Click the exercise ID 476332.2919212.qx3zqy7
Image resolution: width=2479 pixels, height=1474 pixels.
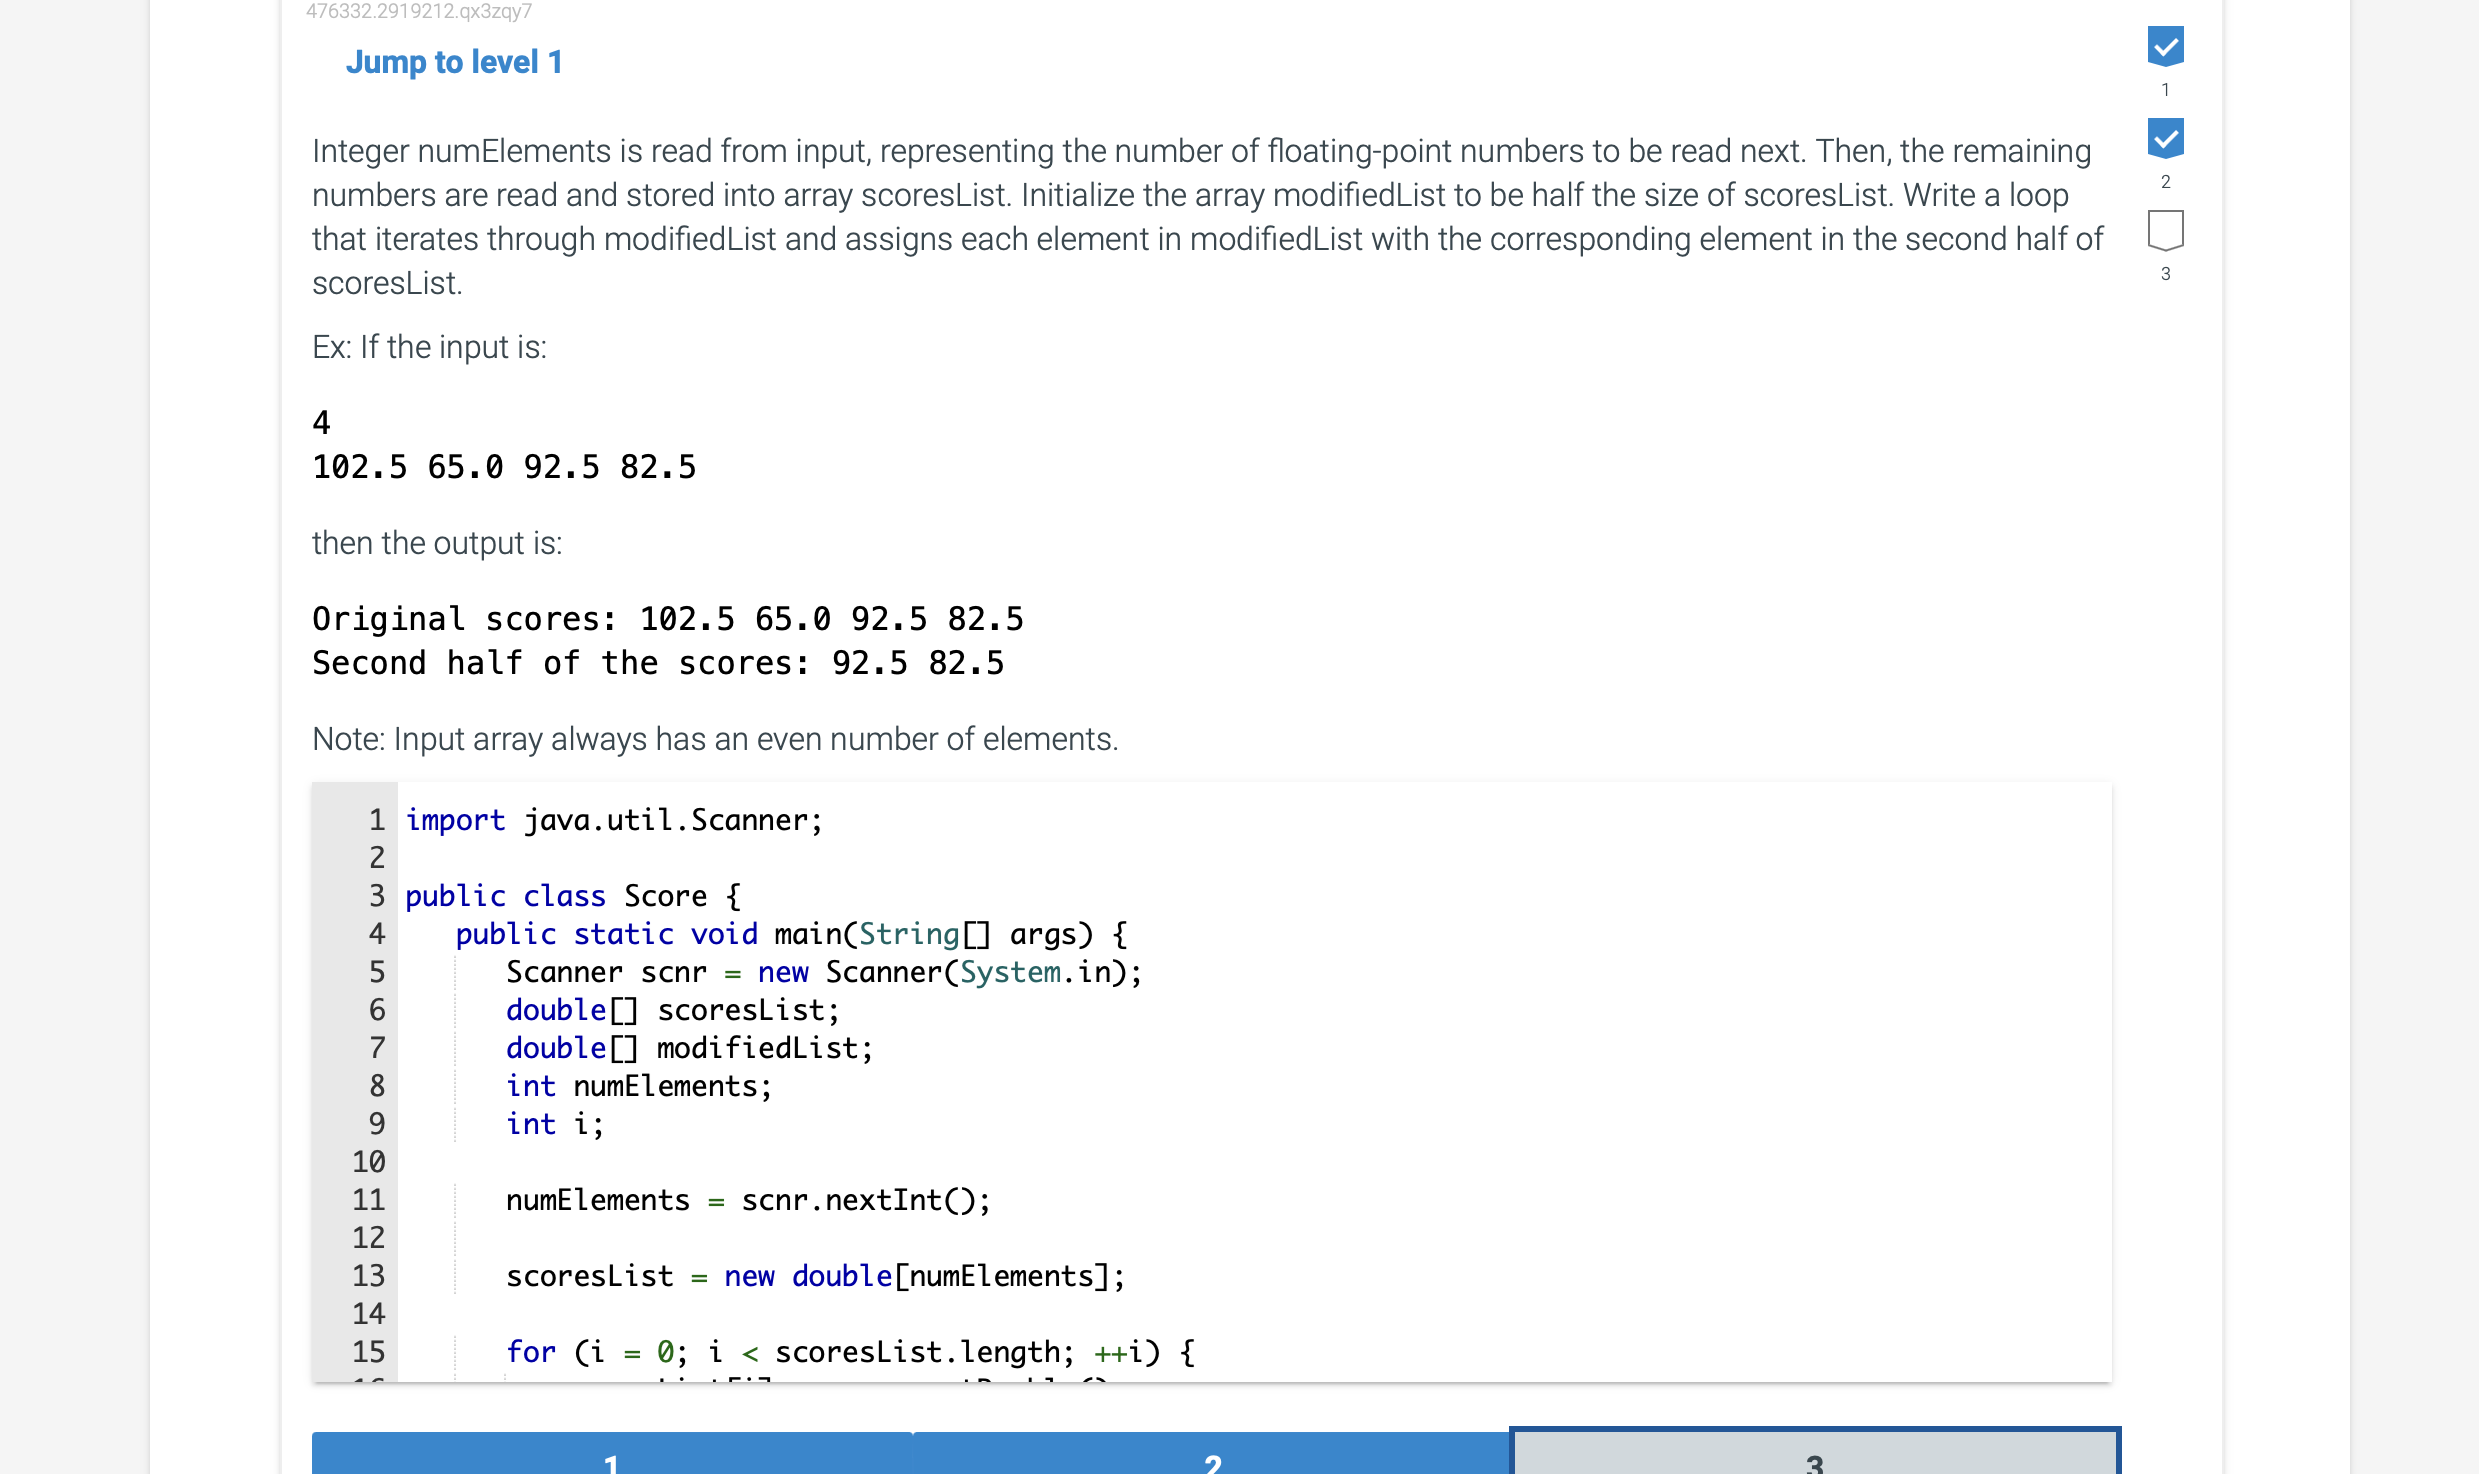tap(417, 12)
